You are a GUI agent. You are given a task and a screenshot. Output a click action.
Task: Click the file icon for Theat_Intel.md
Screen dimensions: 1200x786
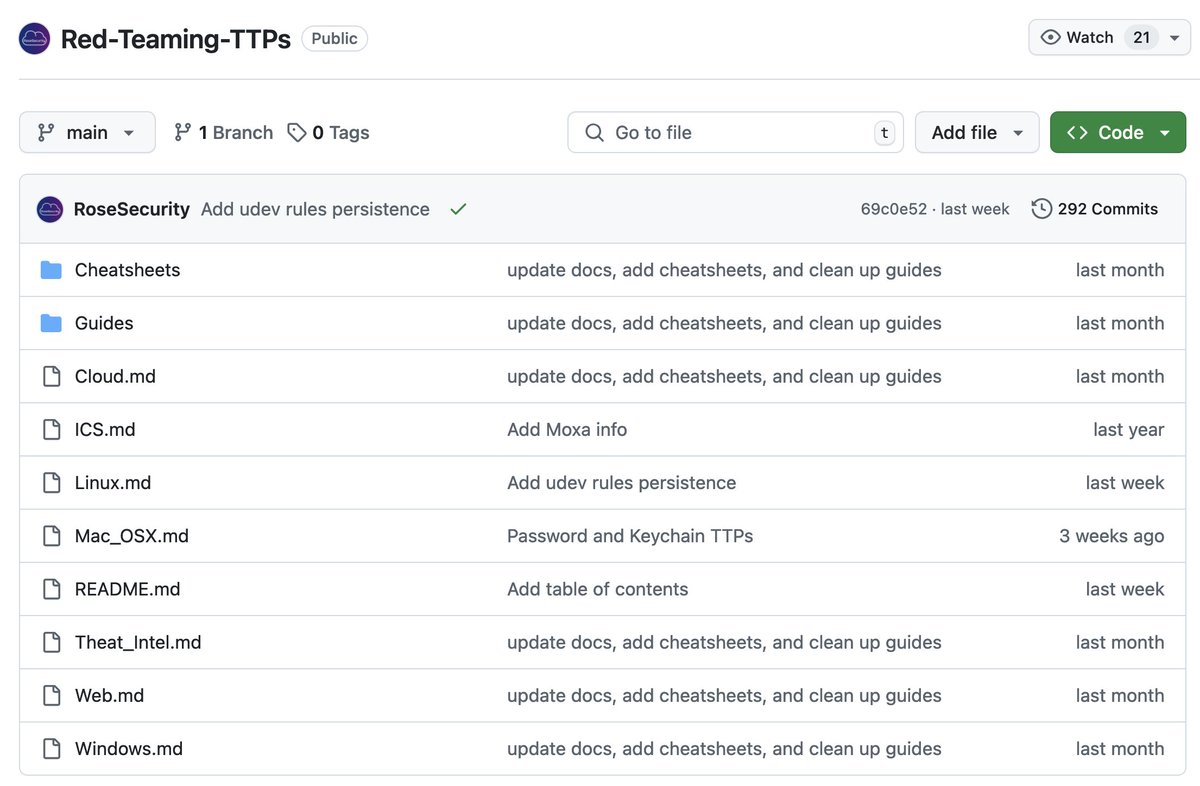pyautogui.click(x=51, y=642)
